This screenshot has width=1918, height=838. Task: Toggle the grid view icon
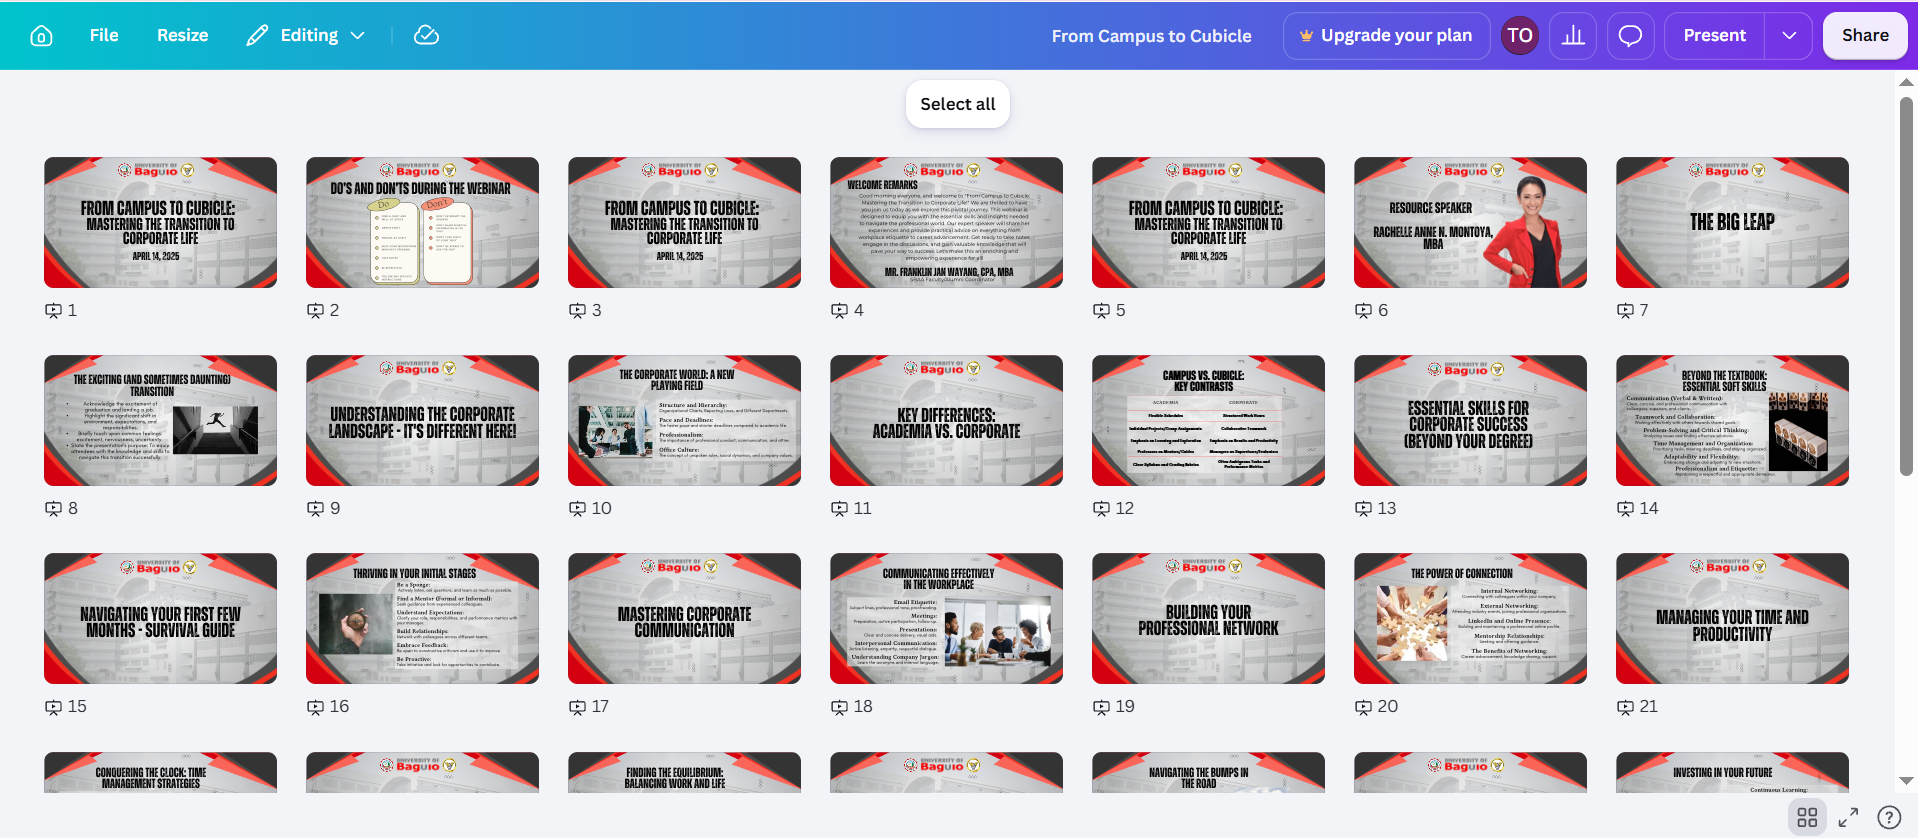(x=1807, y=817)
